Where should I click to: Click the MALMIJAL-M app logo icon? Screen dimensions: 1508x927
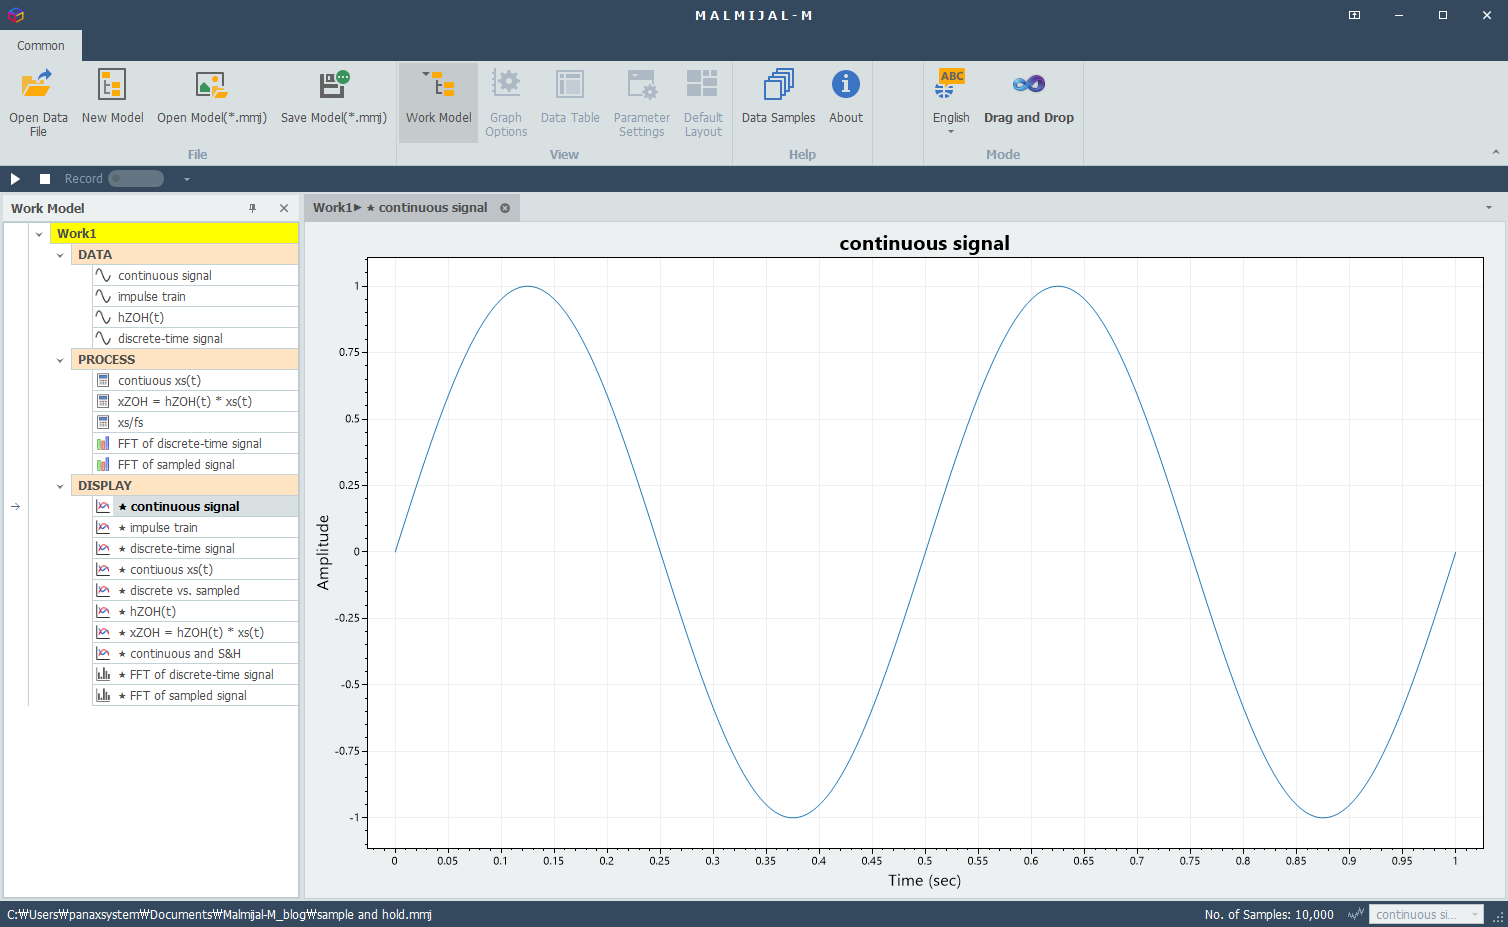15,15
